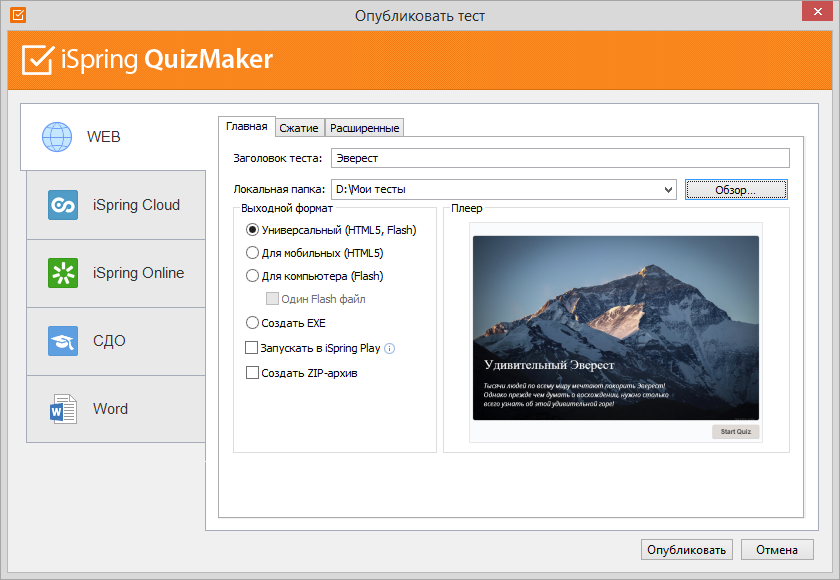Click the info icon beside iSpring Play
This screenshot has height=580, width=840.
[390, 349]
